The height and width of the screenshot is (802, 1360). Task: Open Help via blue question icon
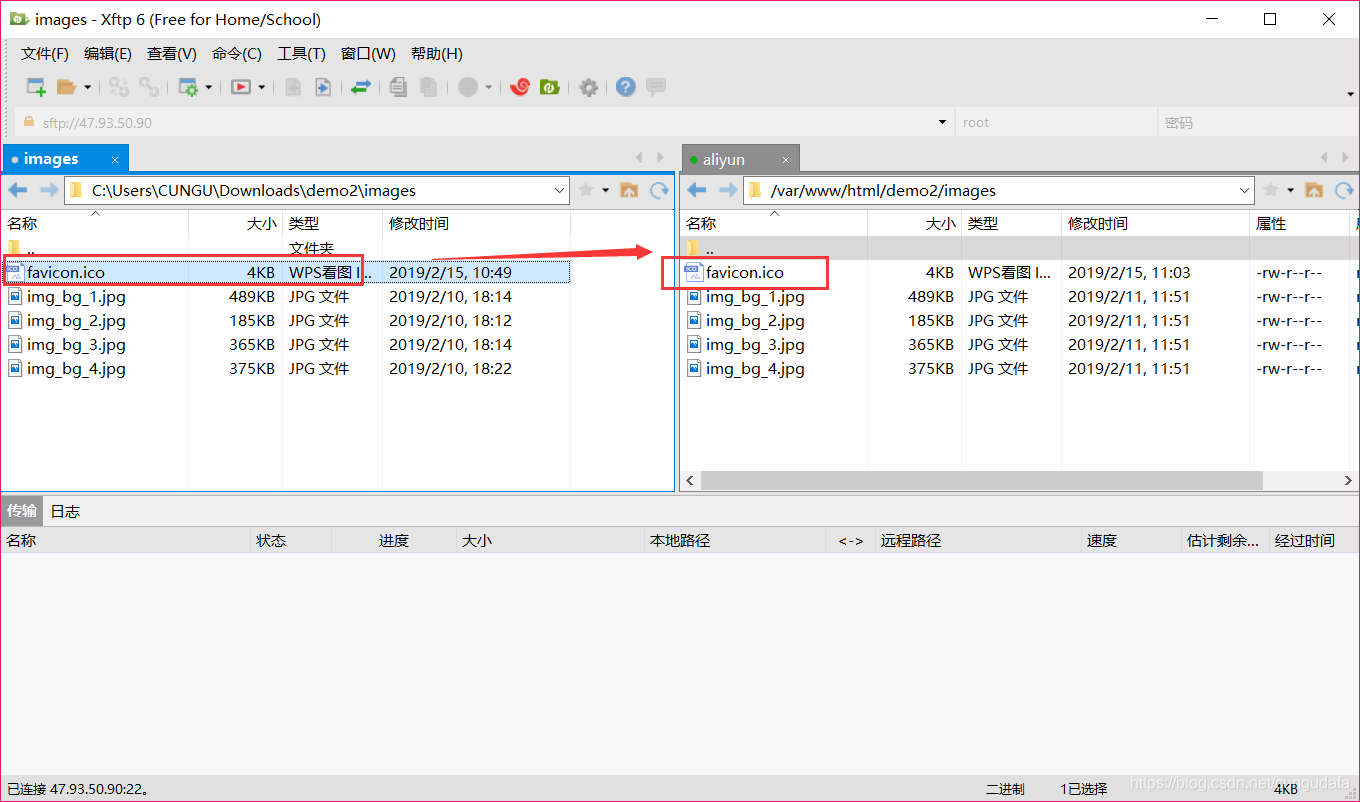point(626,87)
